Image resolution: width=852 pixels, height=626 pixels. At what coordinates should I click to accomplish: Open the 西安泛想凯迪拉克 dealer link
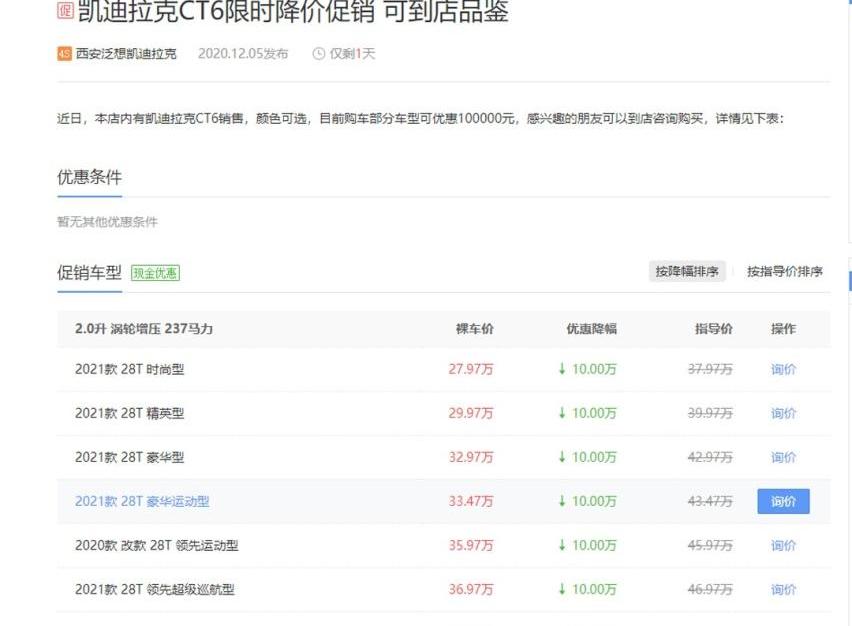[x=126, y=53]
